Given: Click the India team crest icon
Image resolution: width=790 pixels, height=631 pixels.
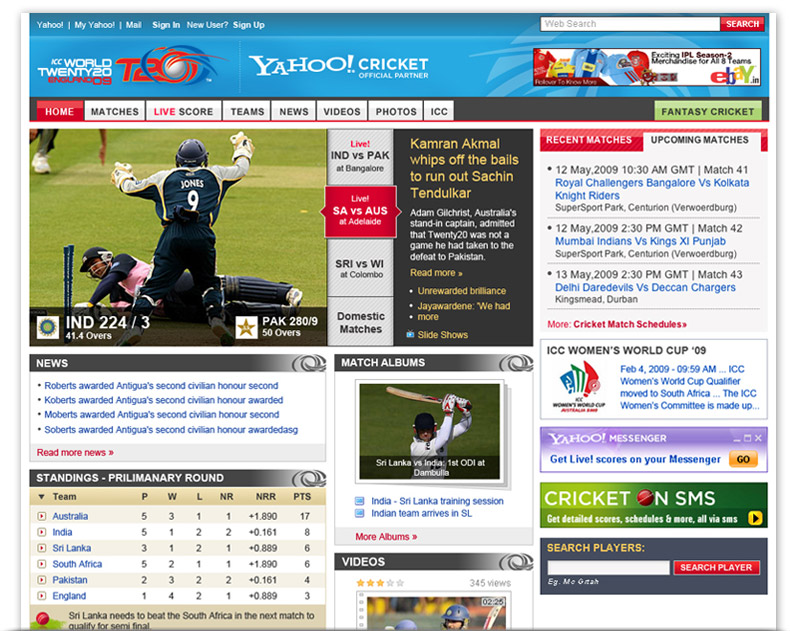Looking at the screenshot, I should 48,328.
